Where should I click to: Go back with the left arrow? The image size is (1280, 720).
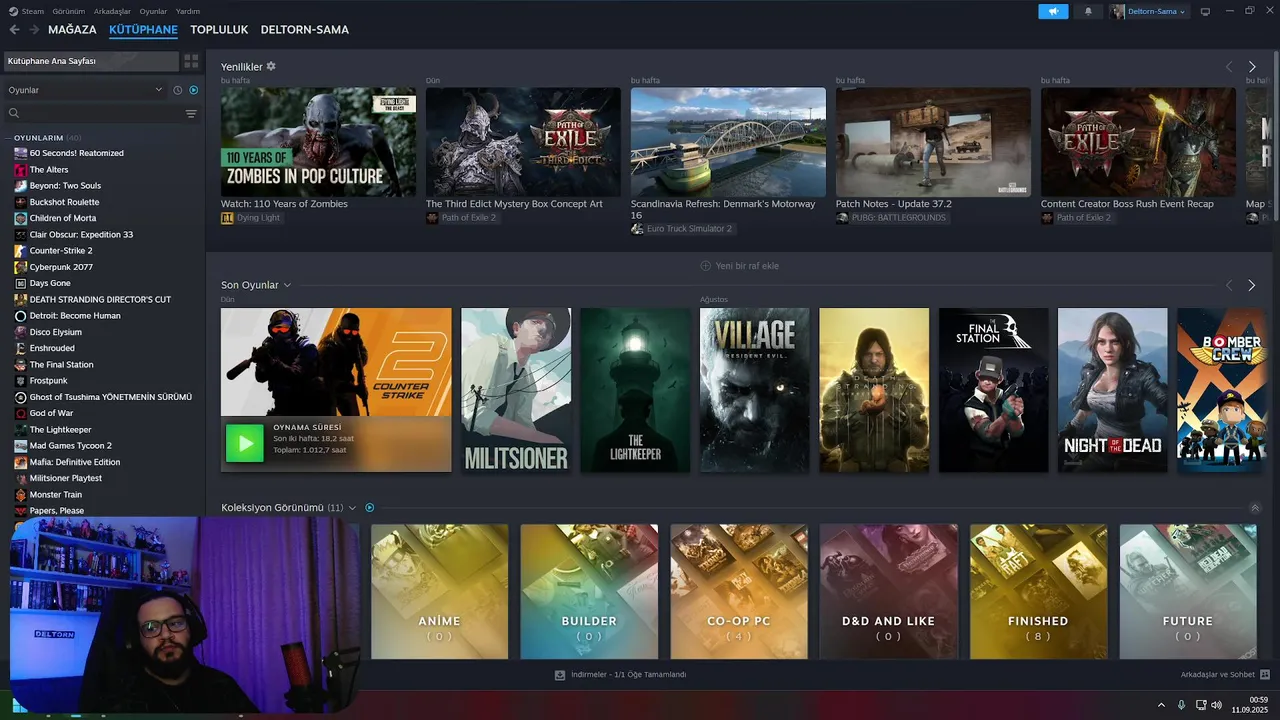tap(14, 30)
